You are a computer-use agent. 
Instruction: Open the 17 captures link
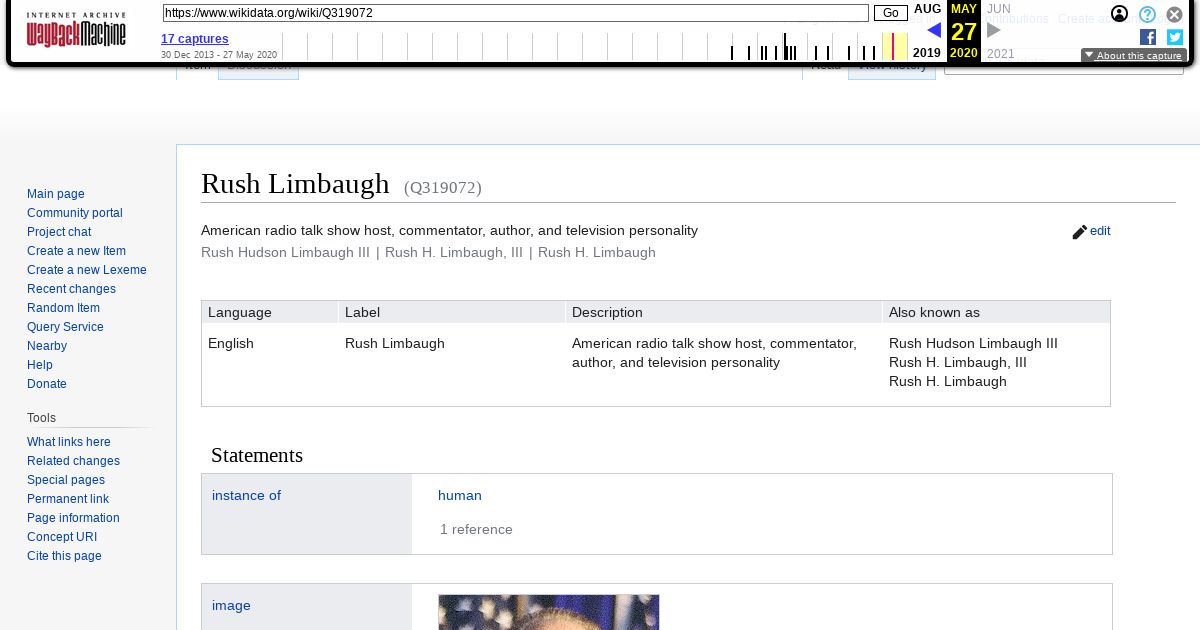coord(195,39)
